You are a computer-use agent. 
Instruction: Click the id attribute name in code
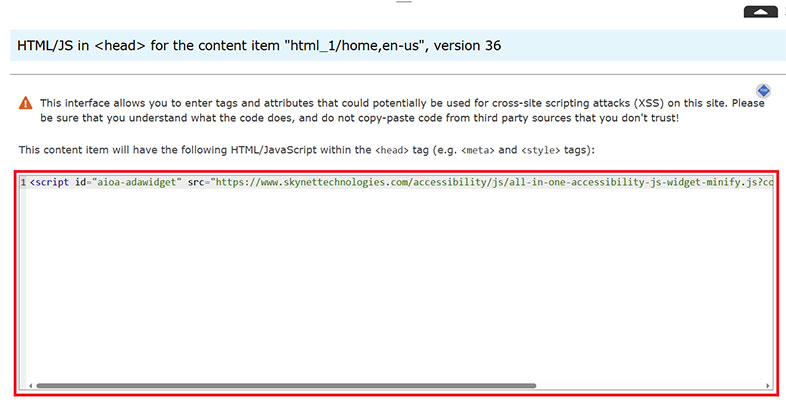click(81, 183)
